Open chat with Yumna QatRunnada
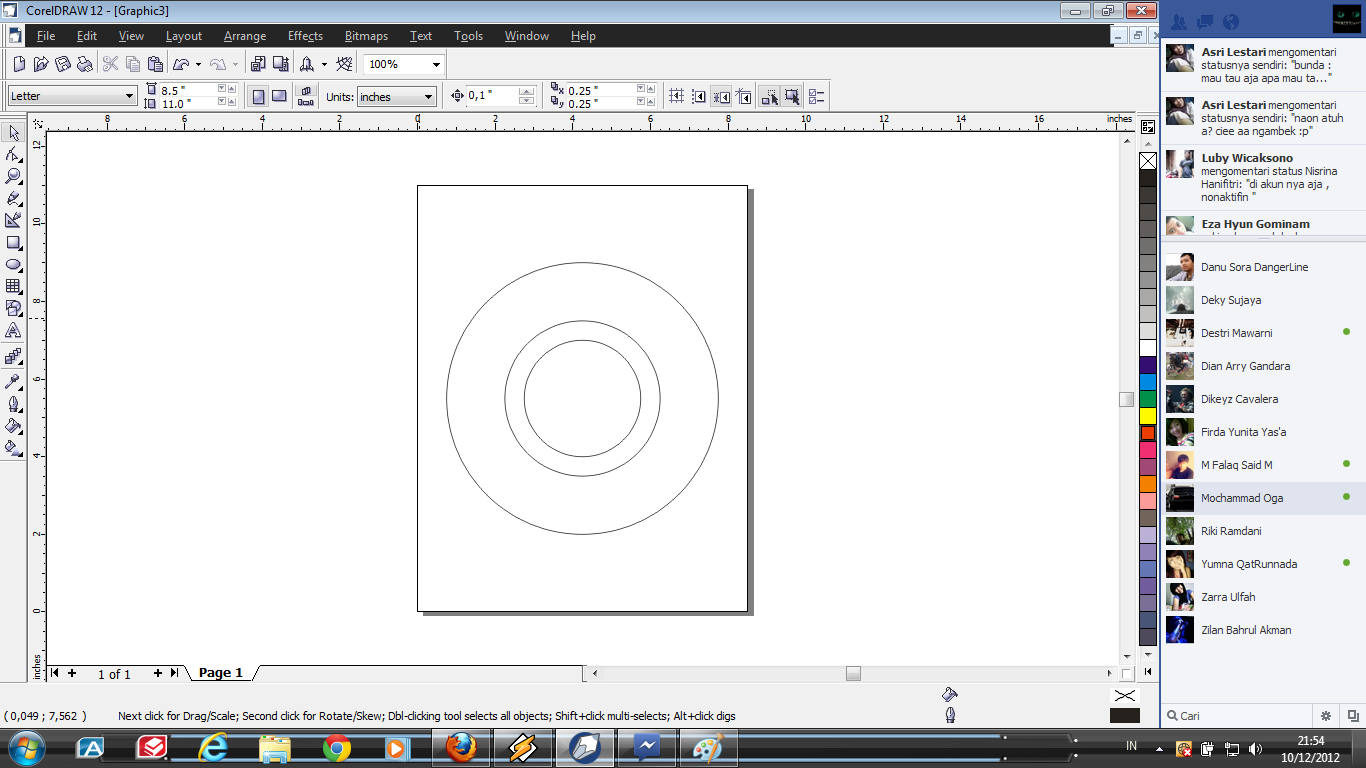The width and height of the screenshot is (1366, 768). point(1262,564)
